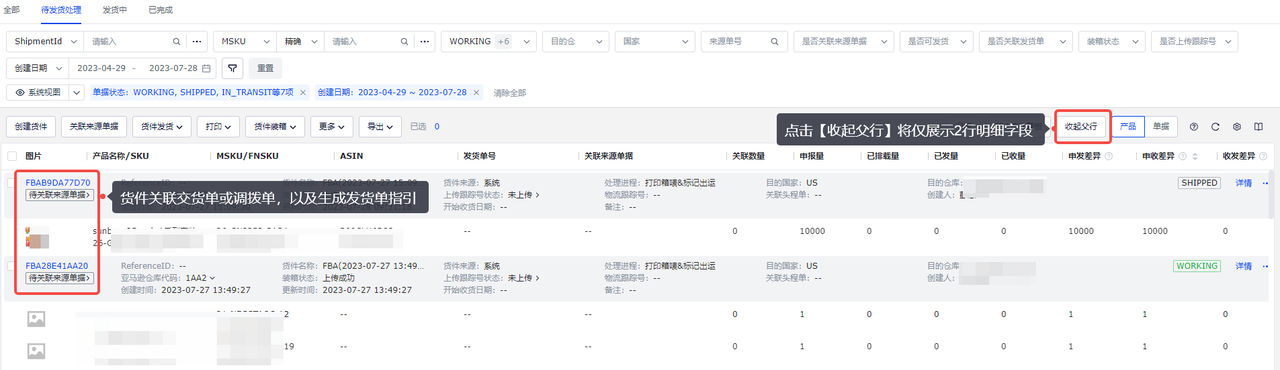Click the 清除全部 link
The image size is (1280, 370).
click(510, 92)
